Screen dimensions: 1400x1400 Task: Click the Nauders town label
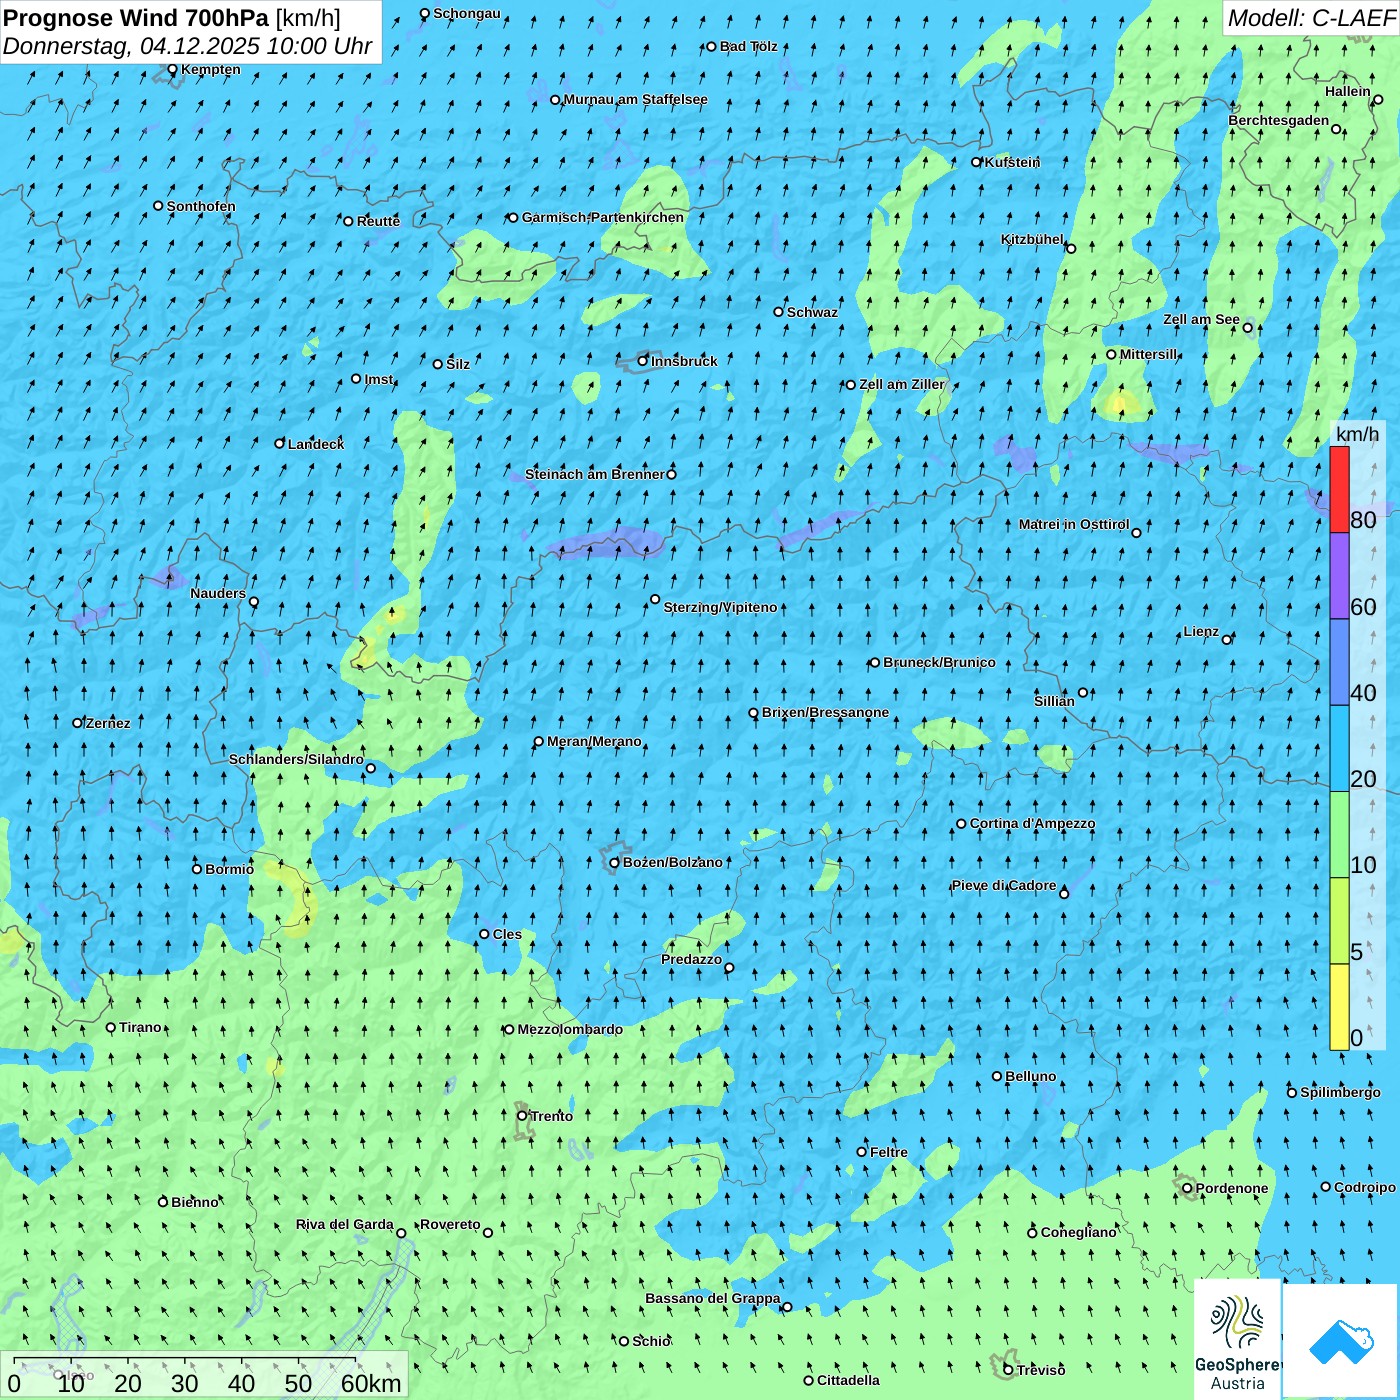point(217,593)
